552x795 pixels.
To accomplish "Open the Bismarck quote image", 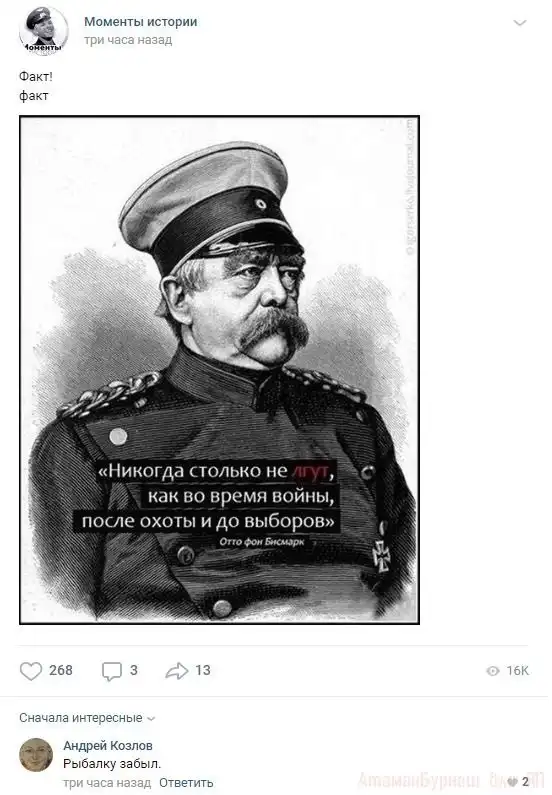I will (x=219, y=370).
